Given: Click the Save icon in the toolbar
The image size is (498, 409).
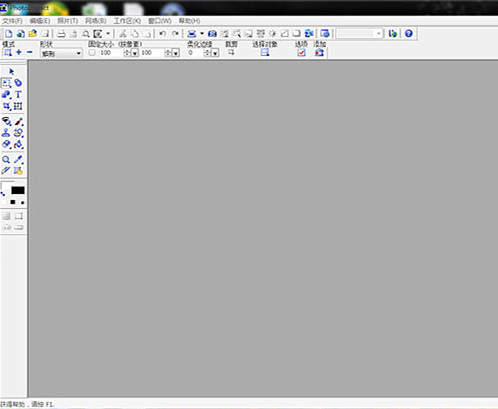Looking at the screenshot, I should (45, 34).
